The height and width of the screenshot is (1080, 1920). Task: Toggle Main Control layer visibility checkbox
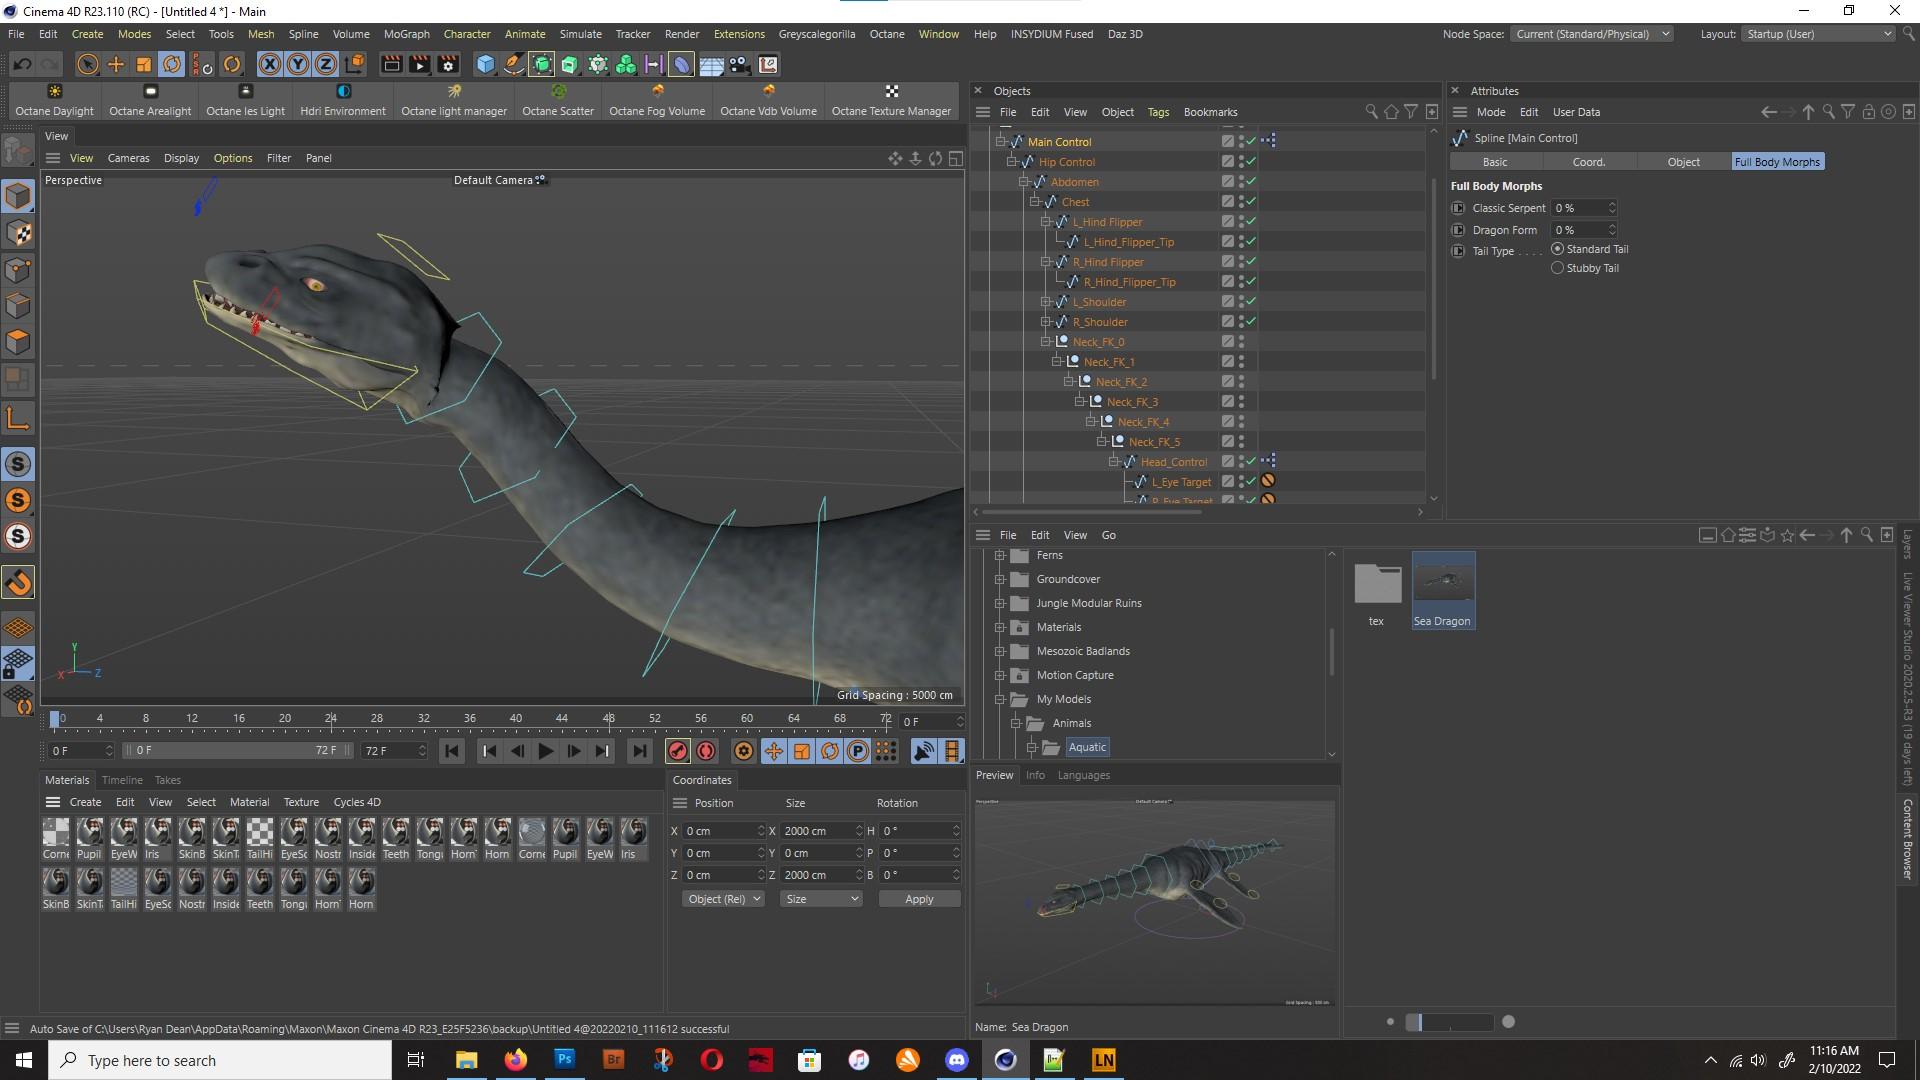click(x=1227, y=141)
